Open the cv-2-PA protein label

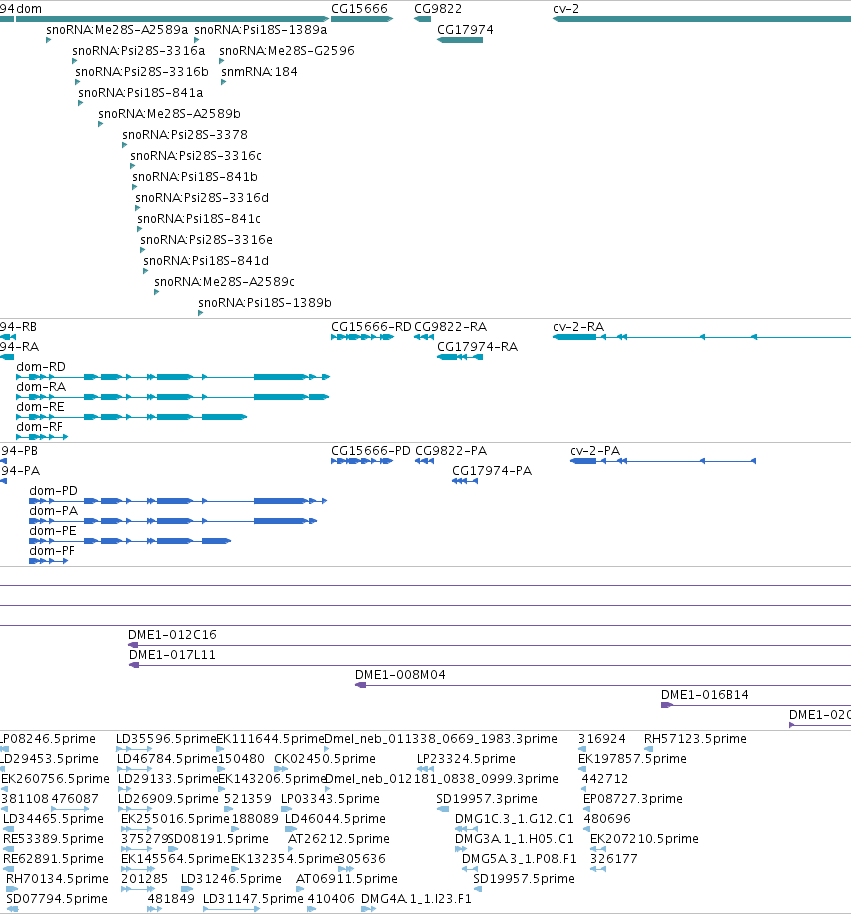point(595,451)
